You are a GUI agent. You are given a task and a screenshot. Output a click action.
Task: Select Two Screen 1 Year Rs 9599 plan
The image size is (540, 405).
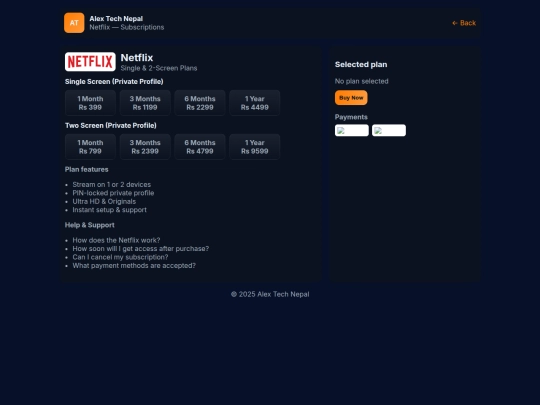tap(255, 147)
